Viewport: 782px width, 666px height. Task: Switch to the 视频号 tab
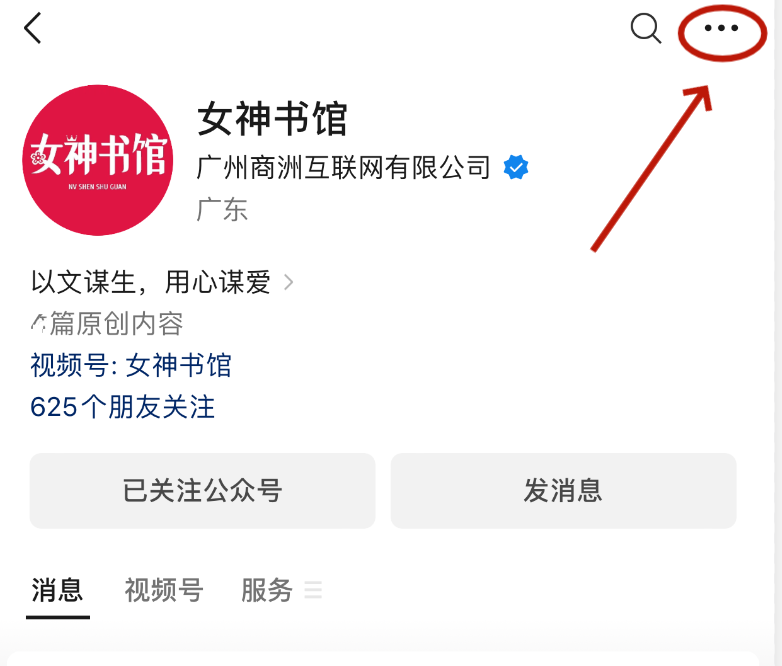pos(164,590)
